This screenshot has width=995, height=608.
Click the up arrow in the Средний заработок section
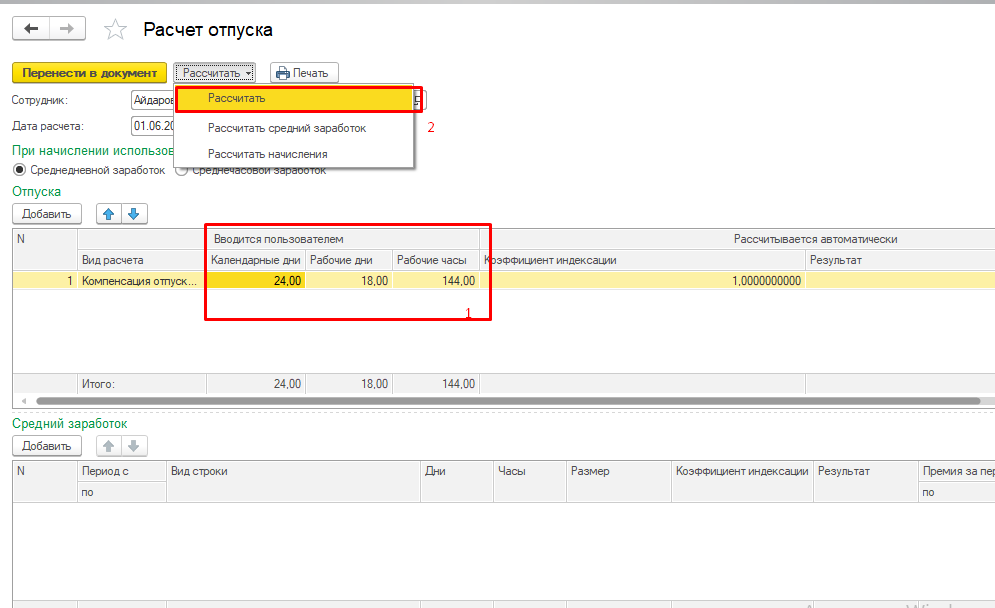[109, 446]
